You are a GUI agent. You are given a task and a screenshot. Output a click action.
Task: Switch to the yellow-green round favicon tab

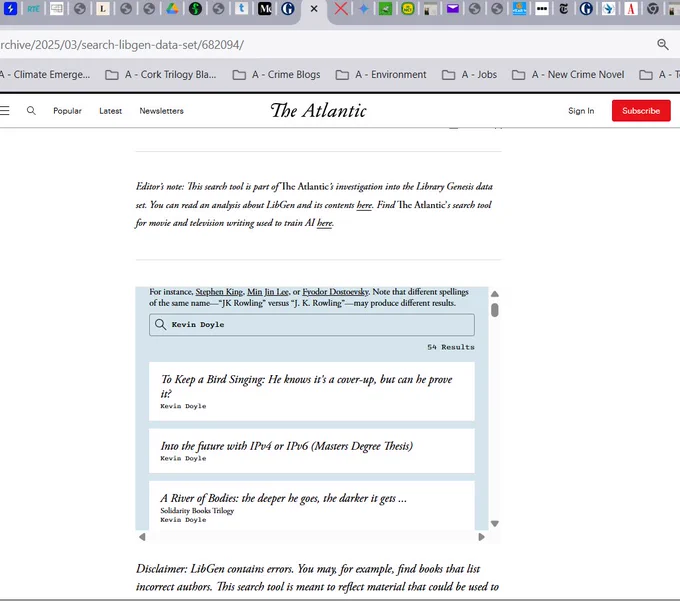(x=408, y=9)
